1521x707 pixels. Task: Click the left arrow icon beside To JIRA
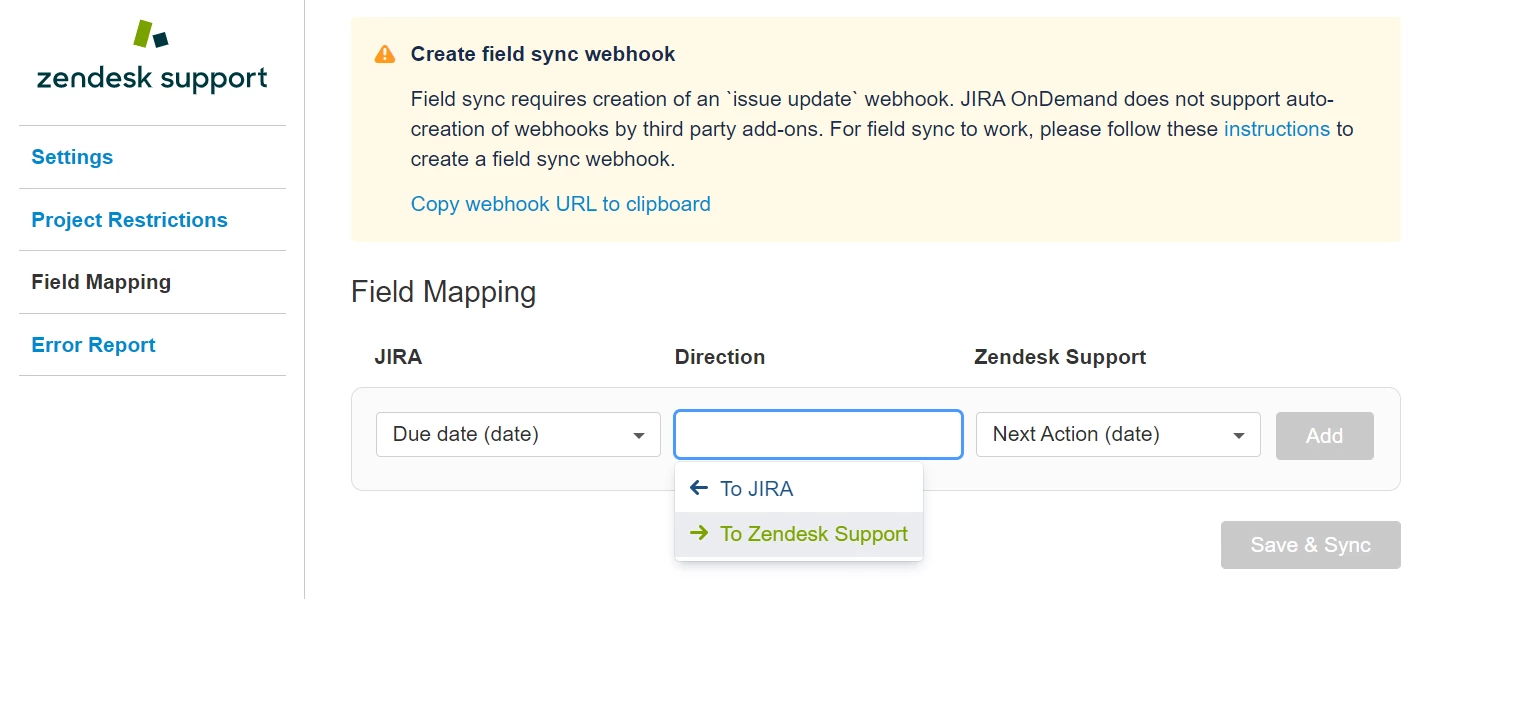coord(699,488)
